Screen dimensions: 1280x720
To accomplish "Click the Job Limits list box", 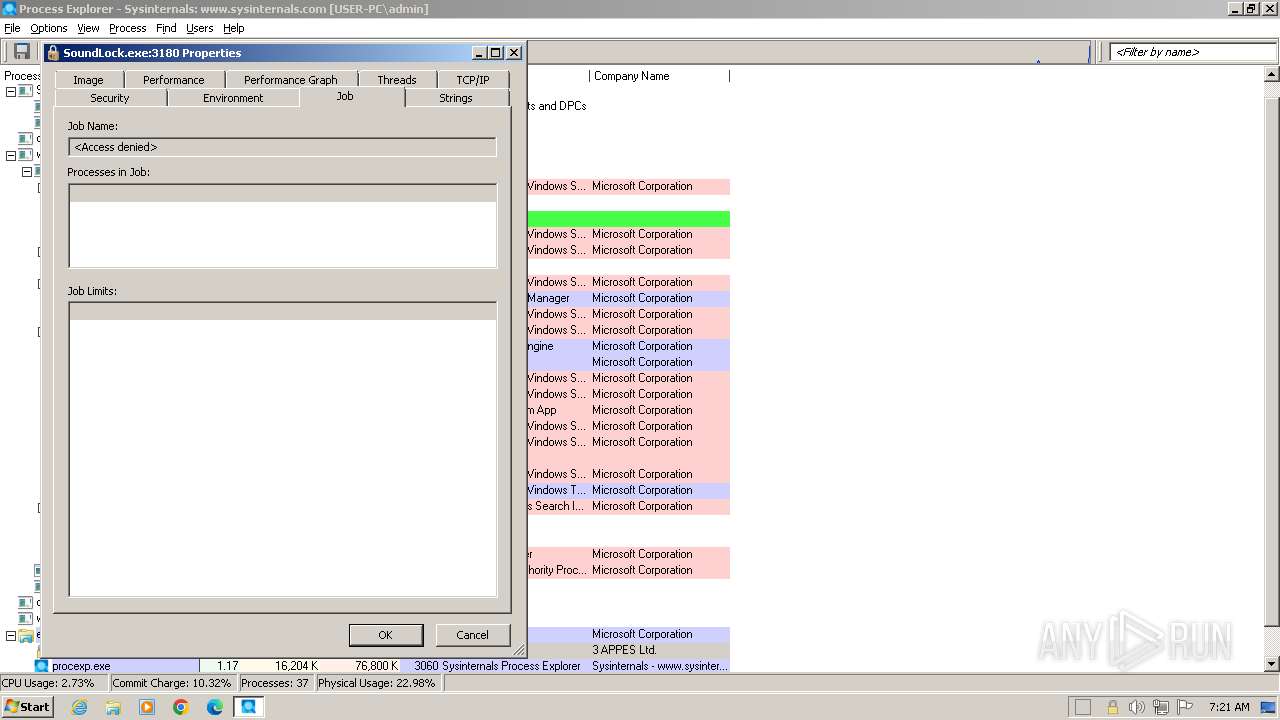I will (282, 449).
